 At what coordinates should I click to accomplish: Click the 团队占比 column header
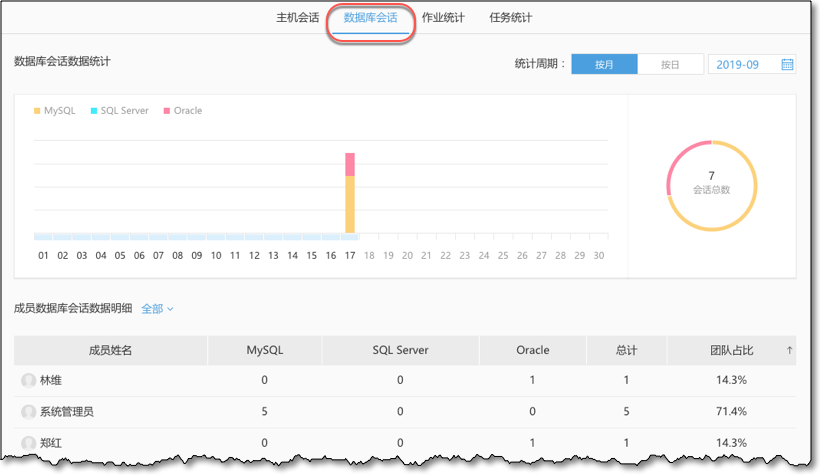(x=732, y=350)
